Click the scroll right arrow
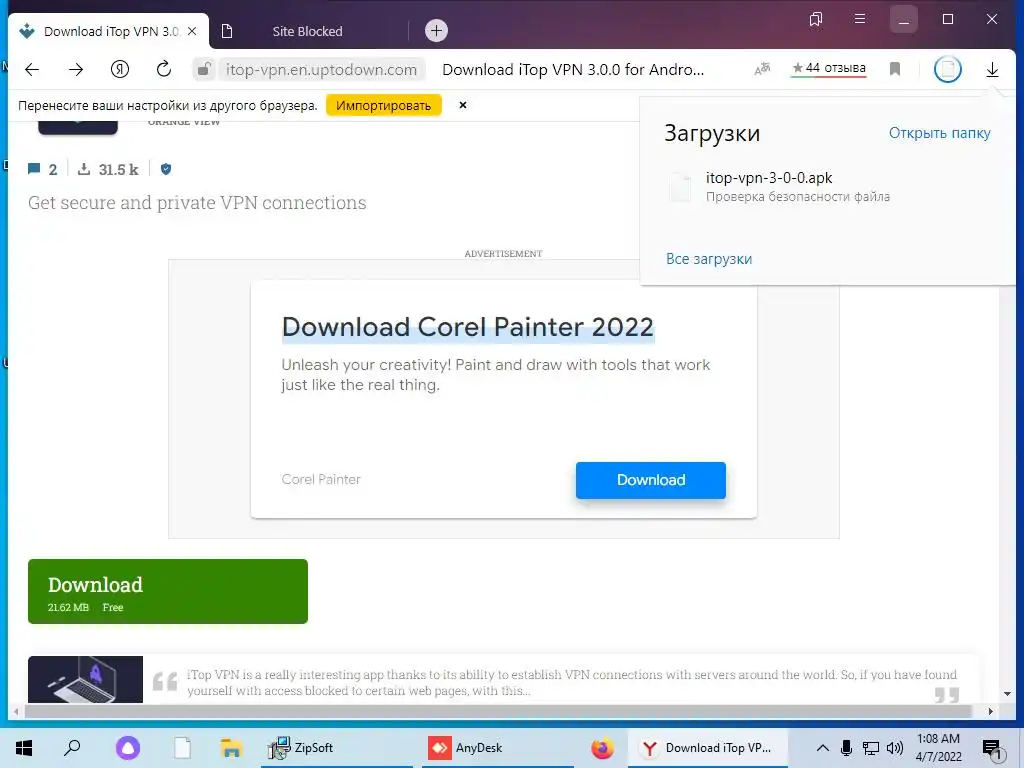Screen dimensions: 1024x768 click(991, 711)
